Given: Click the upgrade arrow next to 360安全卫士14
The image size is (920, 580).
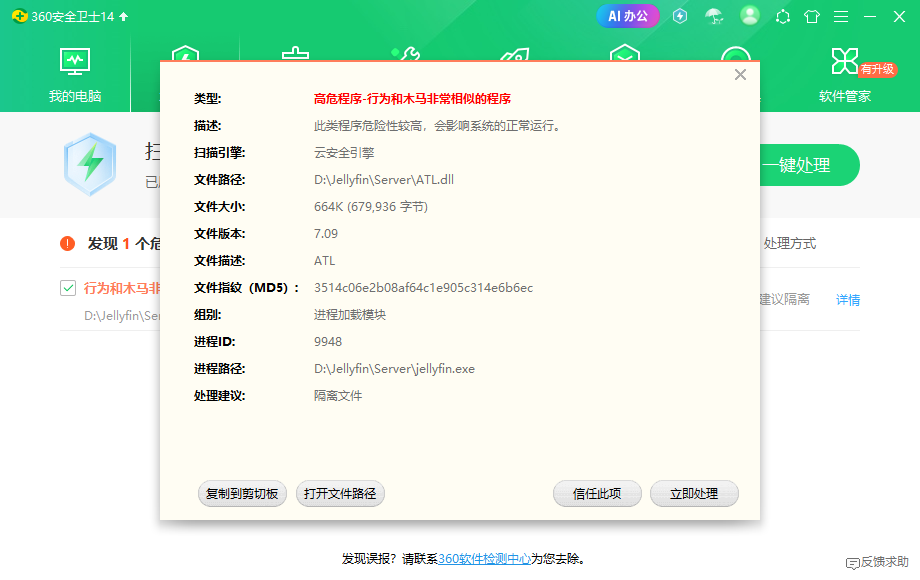Looking at the screenshot, I should 123,16.
